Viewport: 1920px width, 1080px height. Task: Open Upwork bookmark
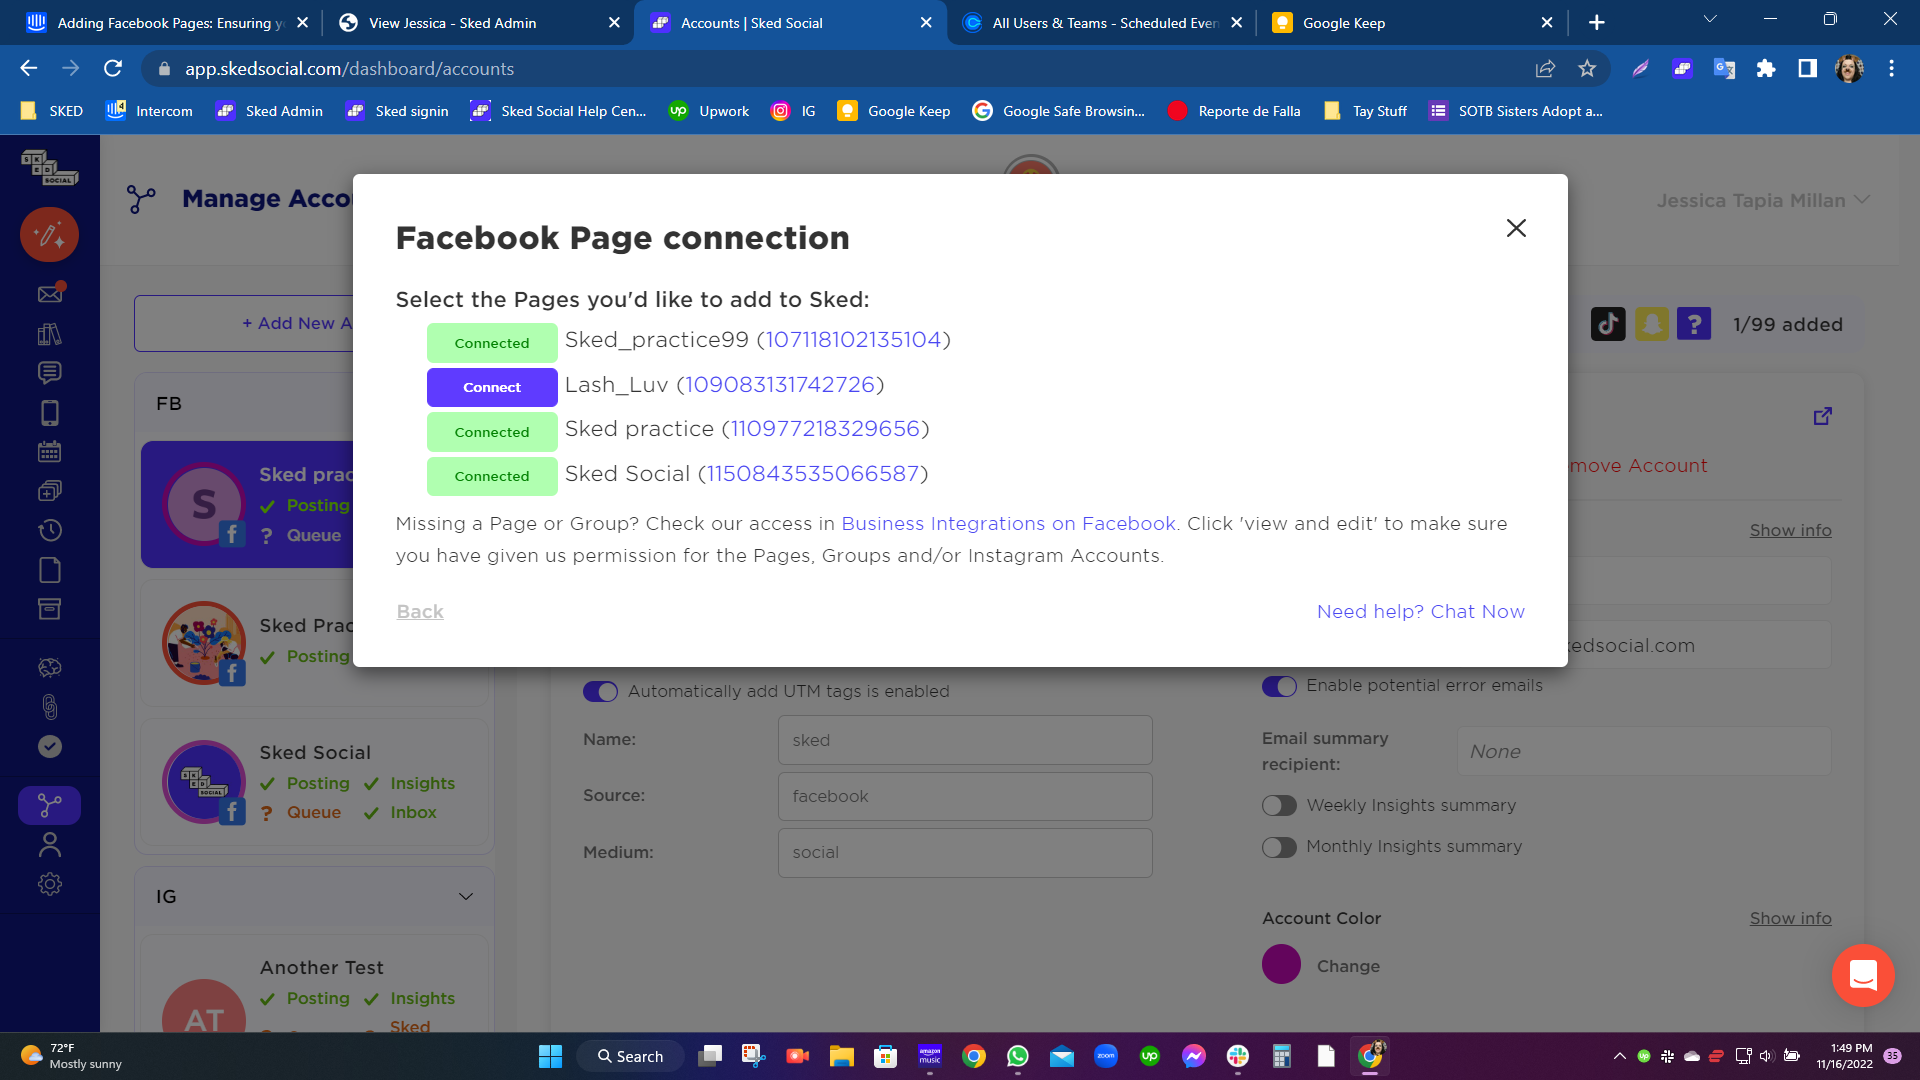pyautogui.click(x=709, y=111)
